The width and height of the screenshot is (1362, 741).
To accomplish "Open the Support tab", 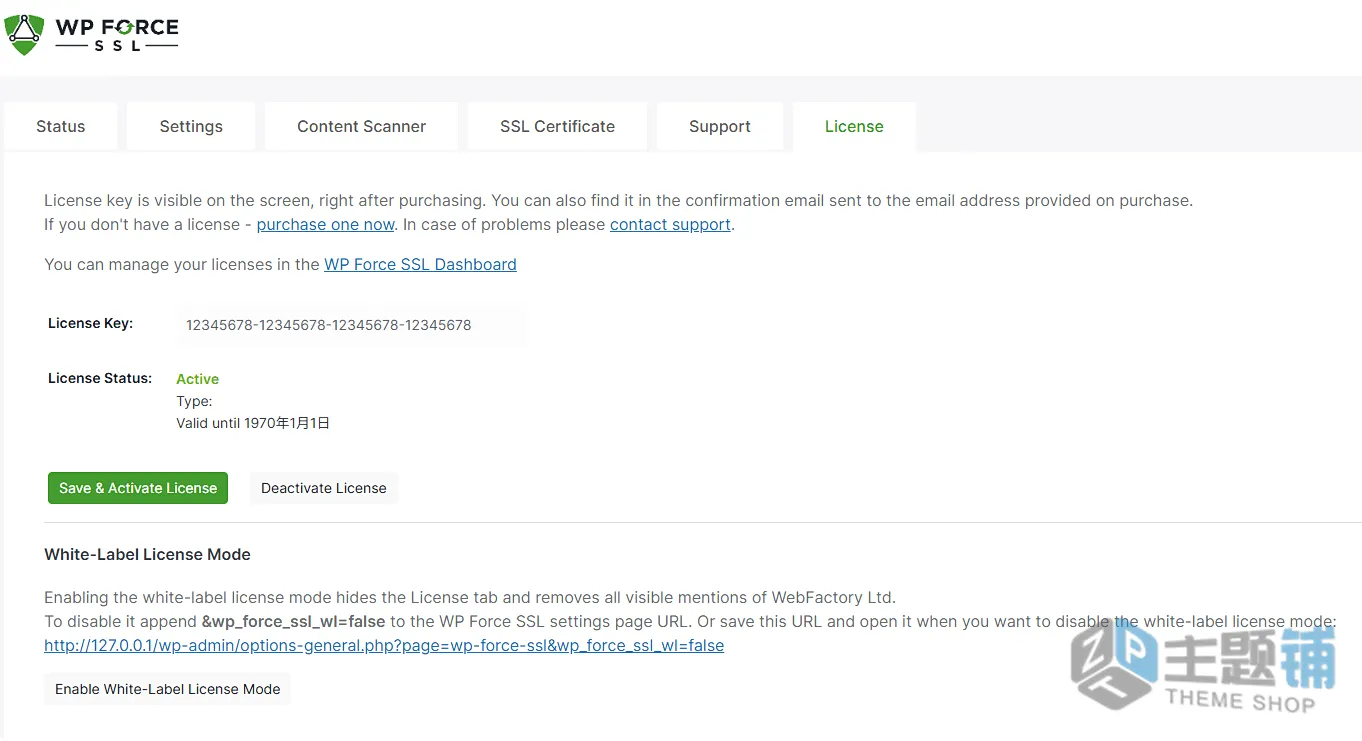I will (x=720, y=126).
